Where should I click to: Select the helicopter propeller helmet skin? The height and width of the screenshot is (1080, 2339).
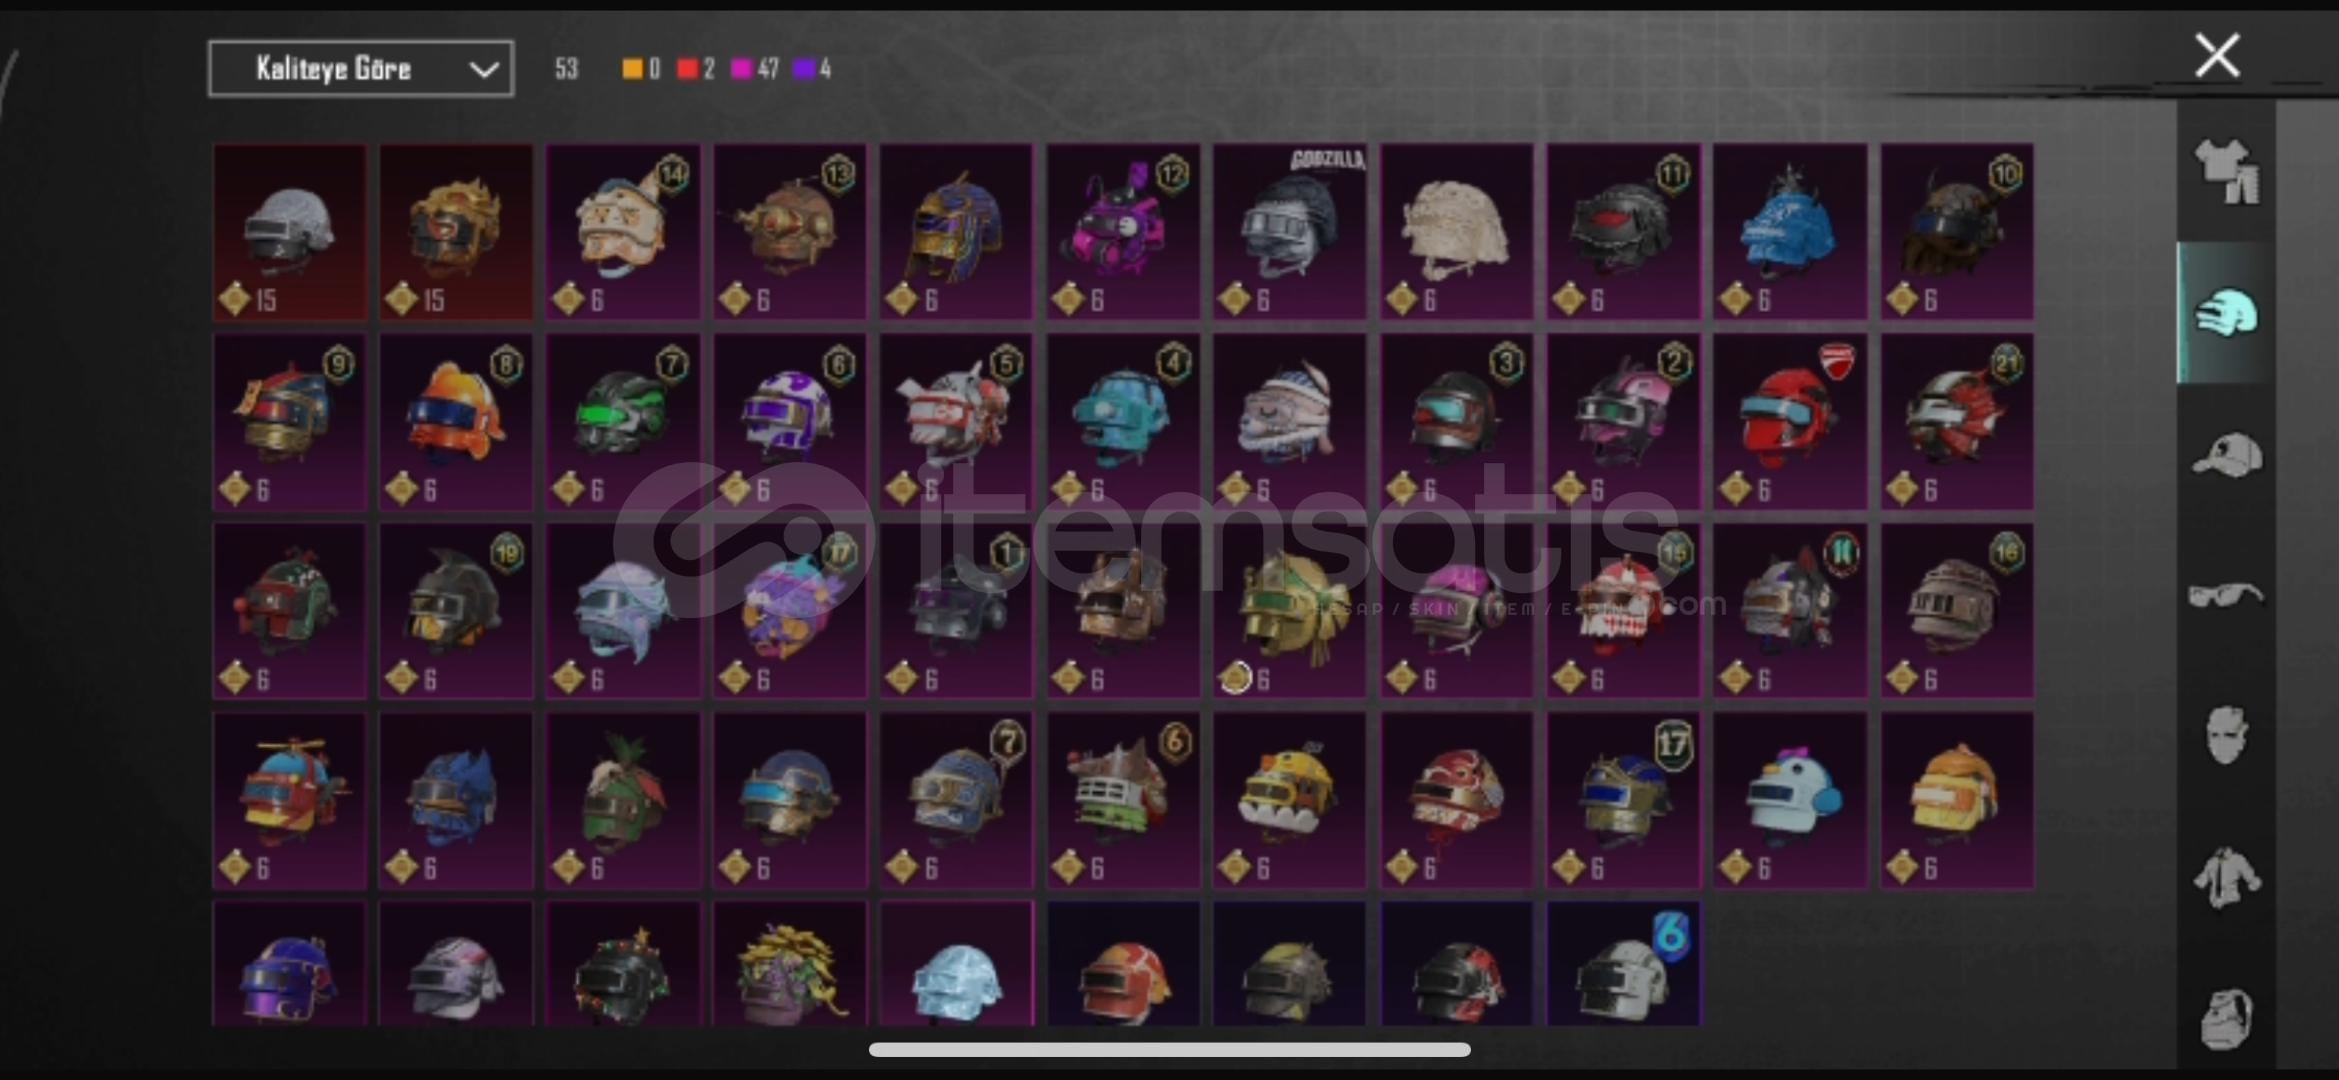click(x=290, y=800)
